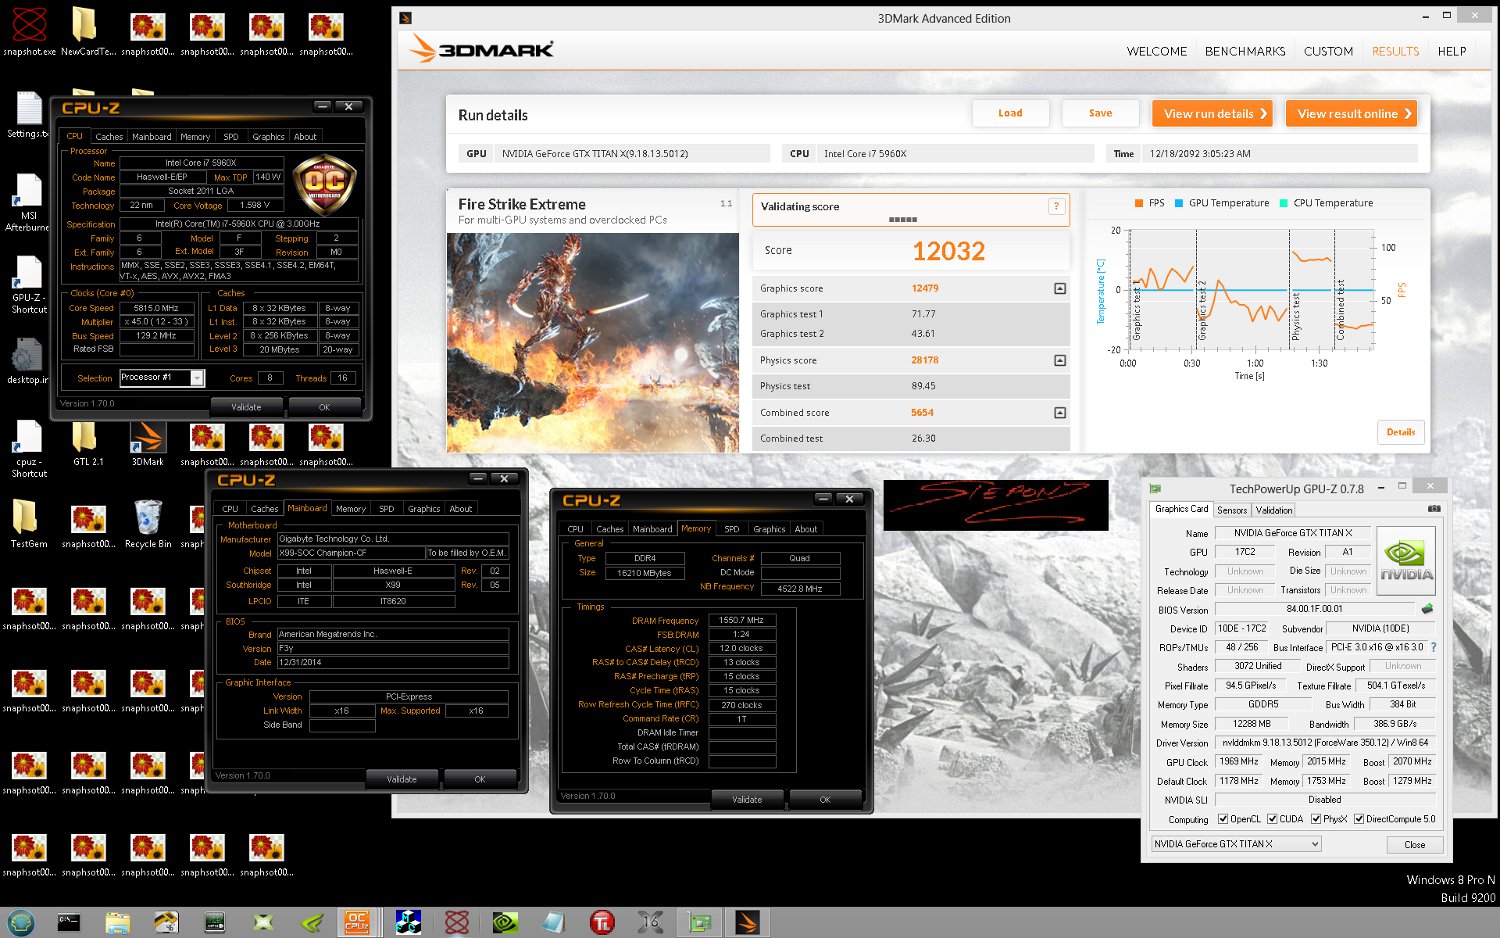Open Graphics tab in CPU-Z Mainboard window

point(424,509)
